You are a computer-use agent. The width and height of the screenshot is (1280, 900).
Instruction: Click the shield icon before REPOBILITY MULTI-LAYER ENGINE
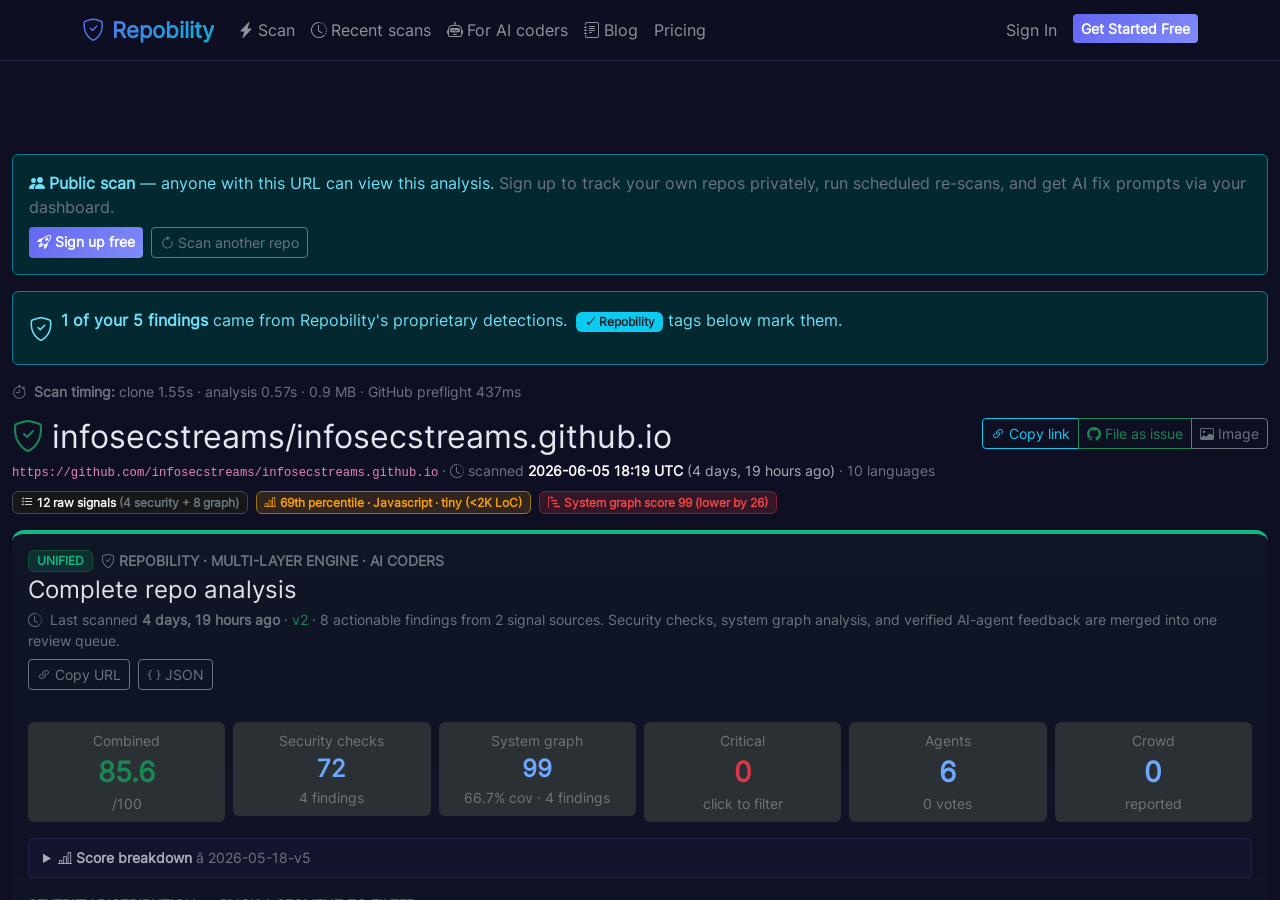point(108,561)
